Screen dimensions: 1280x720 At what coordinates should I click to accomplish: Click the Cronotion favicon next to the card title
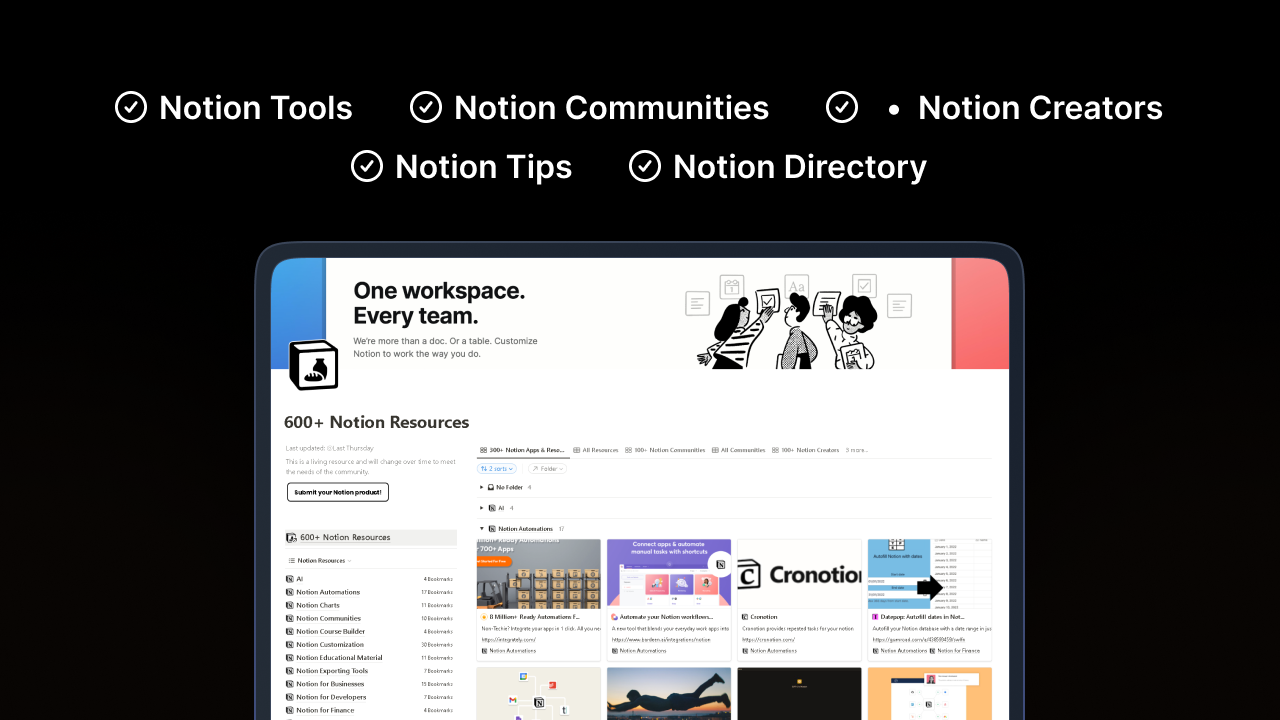click(745, 617)
